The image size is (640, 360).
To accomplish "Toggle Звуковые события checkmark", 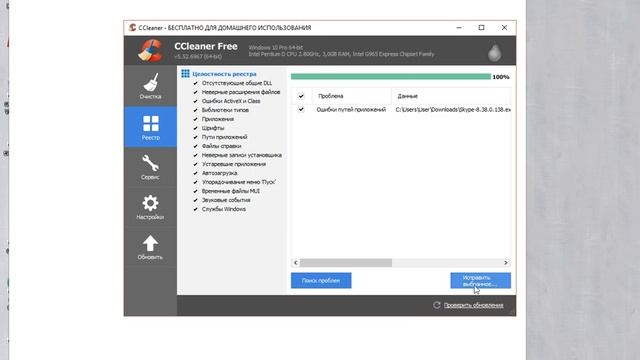I will (196, 200).
